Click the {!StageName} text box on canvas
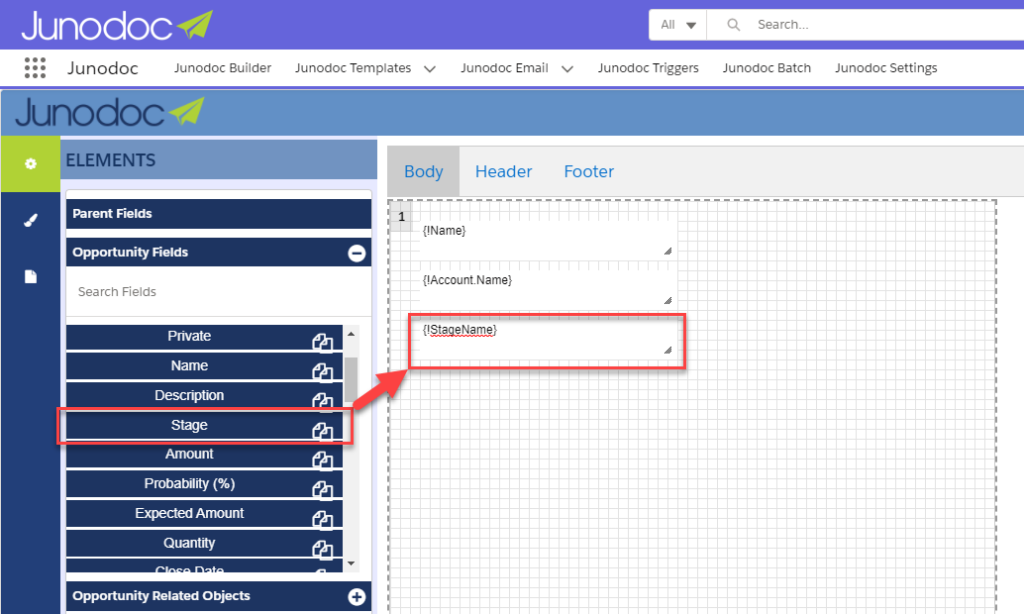 547,339
